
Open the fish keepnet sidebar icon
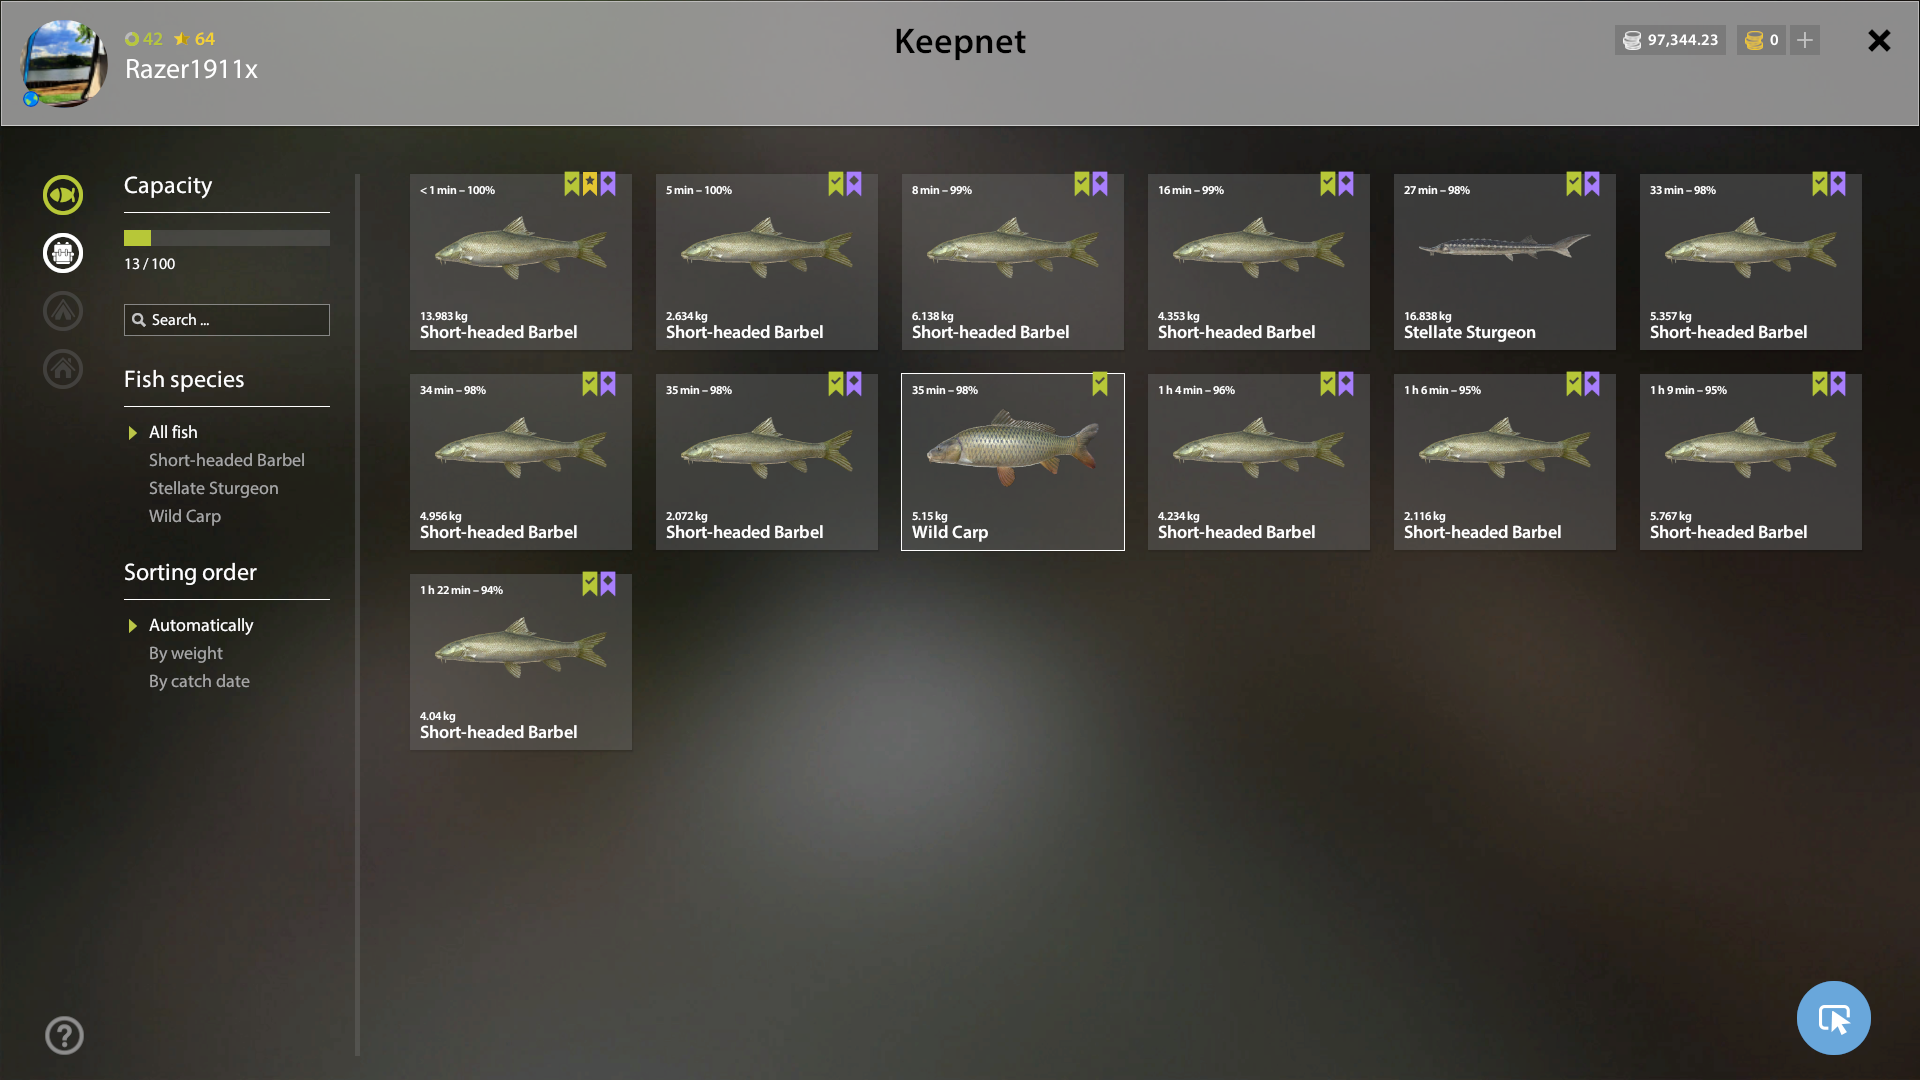click(63, 195)
